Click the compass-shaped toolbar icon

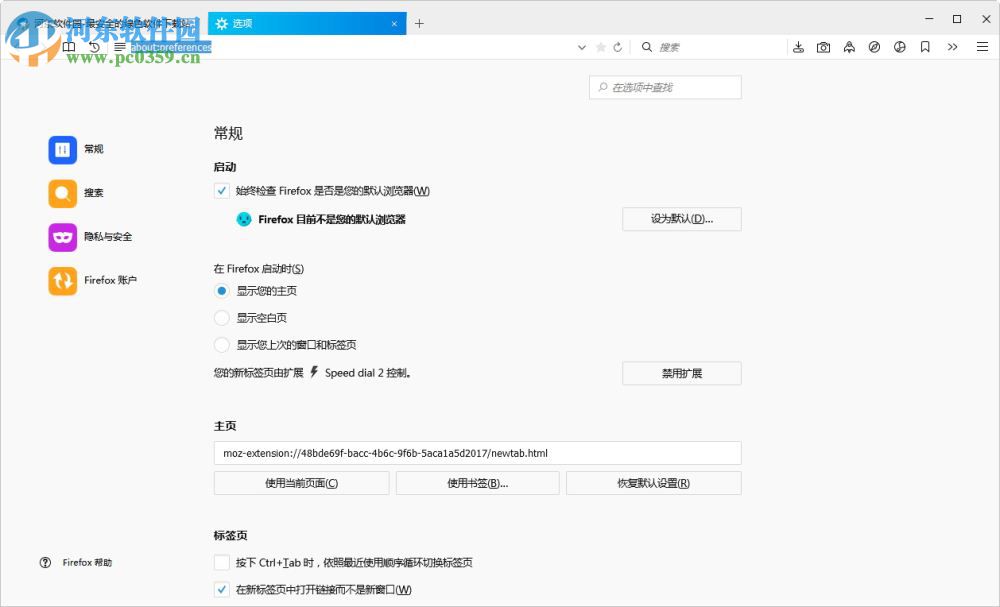point(875,46)
